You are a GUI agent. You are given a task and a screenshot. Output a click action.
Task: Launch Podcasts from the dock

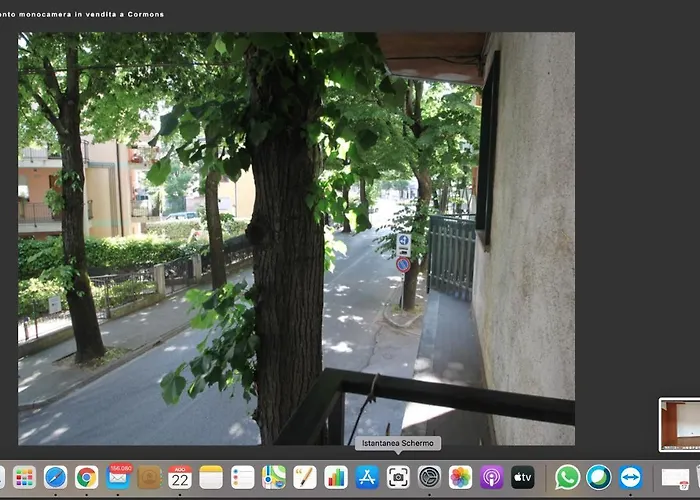tap(492, 478)
